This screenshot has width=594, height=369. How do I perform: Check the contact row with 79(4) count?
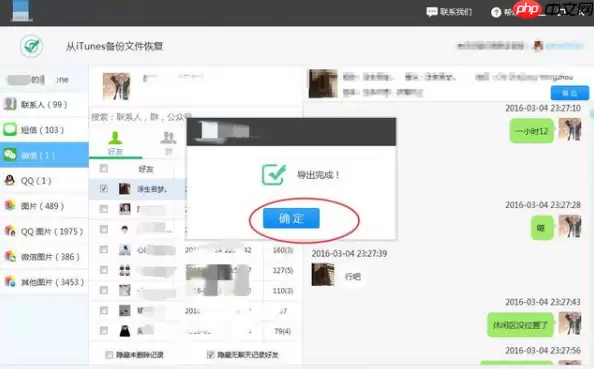pos(104,331)
